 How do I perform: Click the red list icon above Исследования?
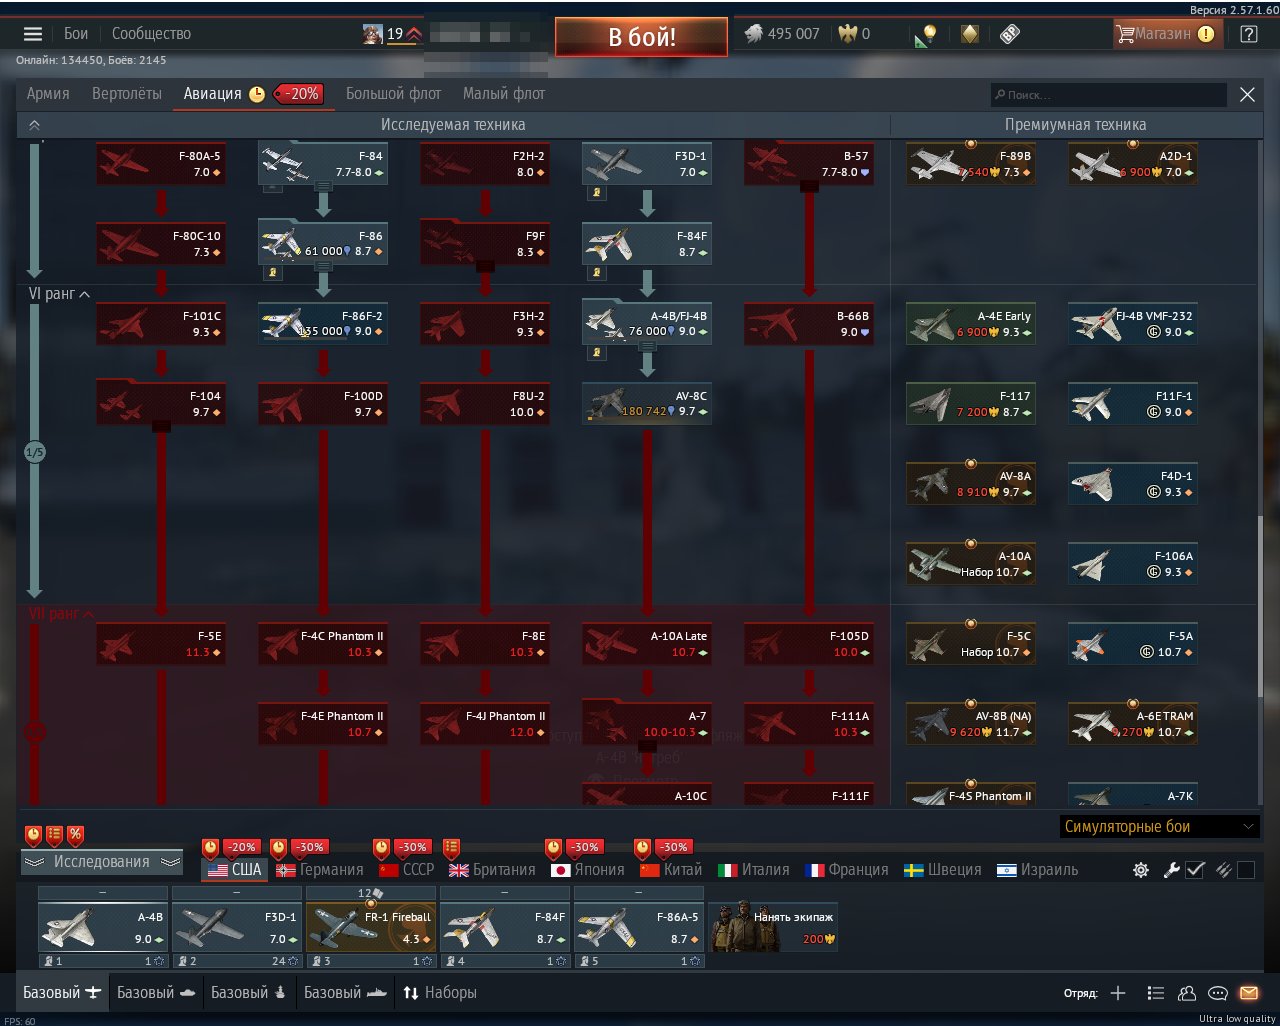point(55,835)
